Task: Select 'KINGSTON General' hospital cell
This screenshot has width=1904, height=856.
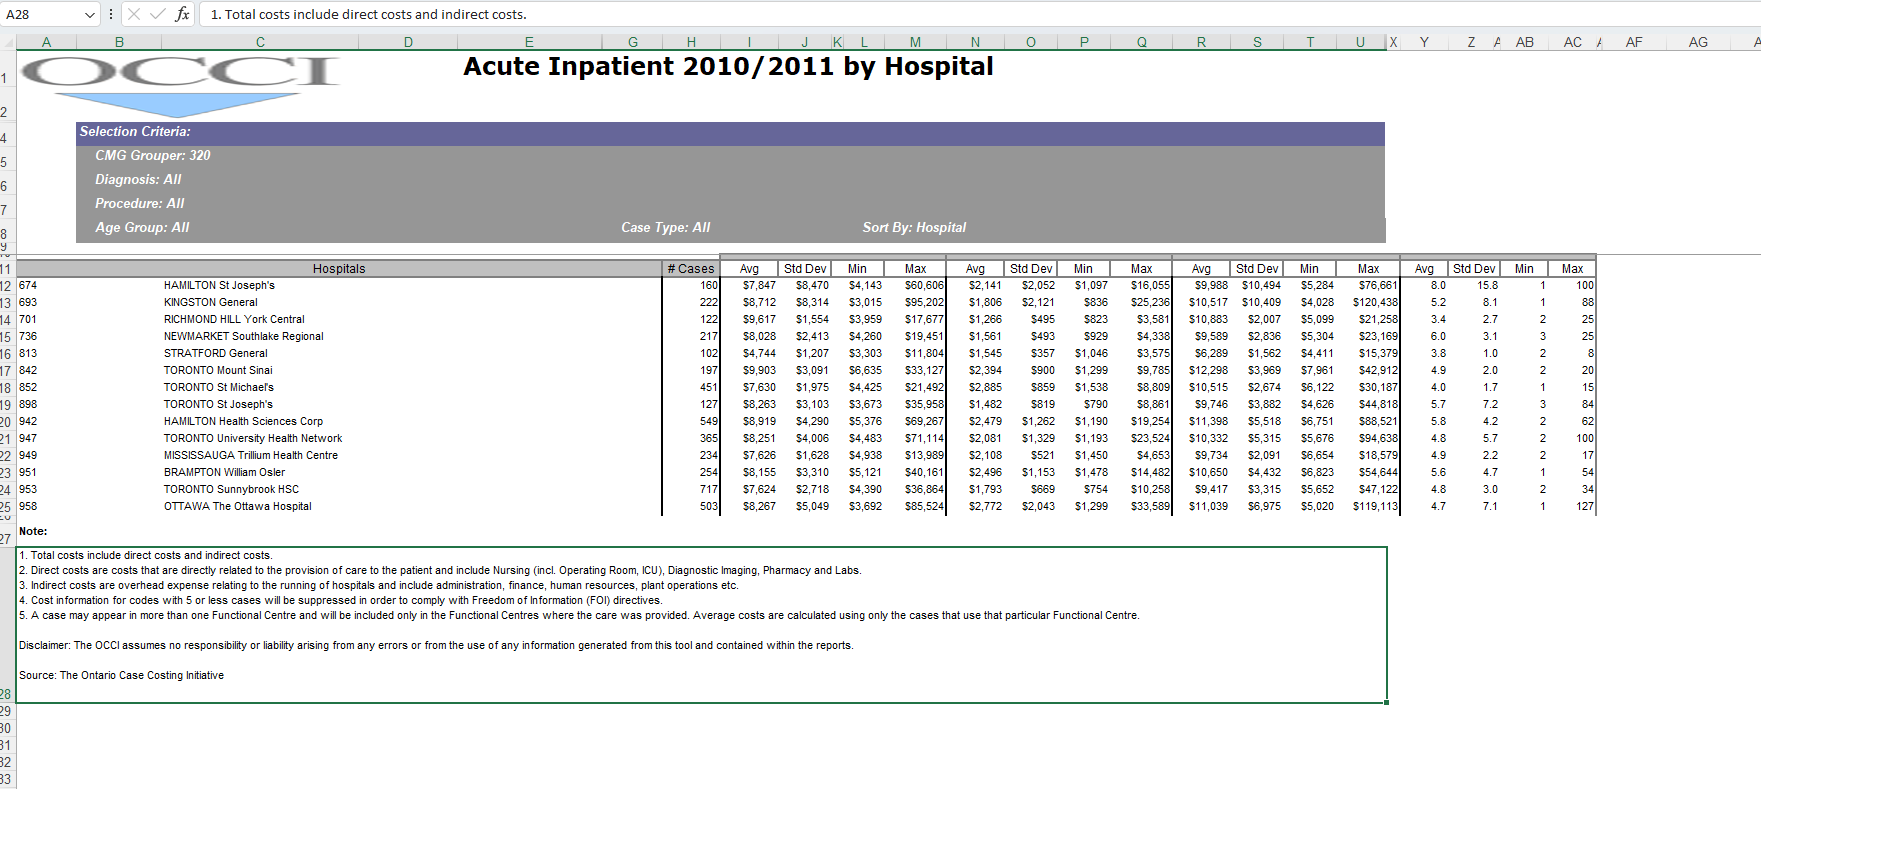Action: point(210,303)
